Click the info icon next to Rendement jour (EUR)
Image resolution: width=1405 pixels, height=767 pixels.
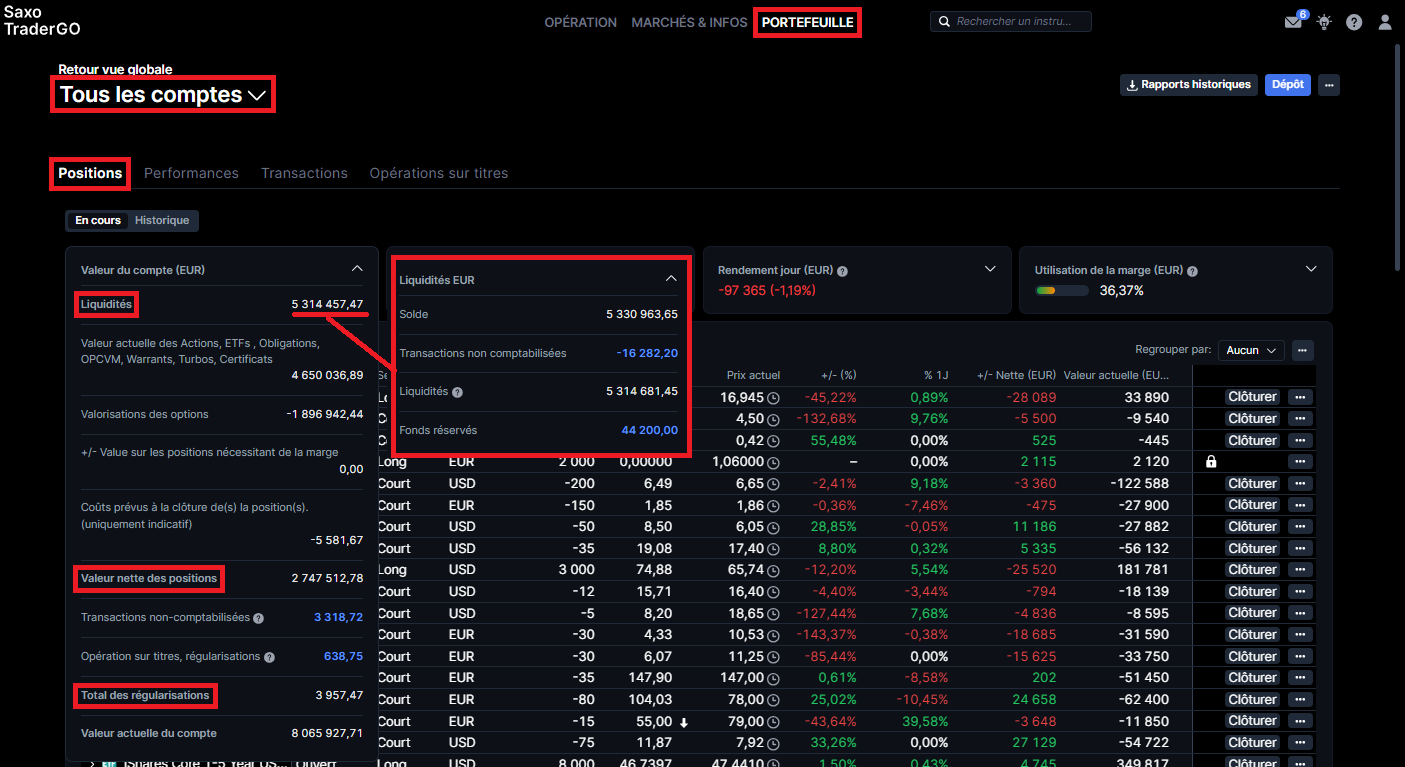pyautogui.click(x=842, y=271)
